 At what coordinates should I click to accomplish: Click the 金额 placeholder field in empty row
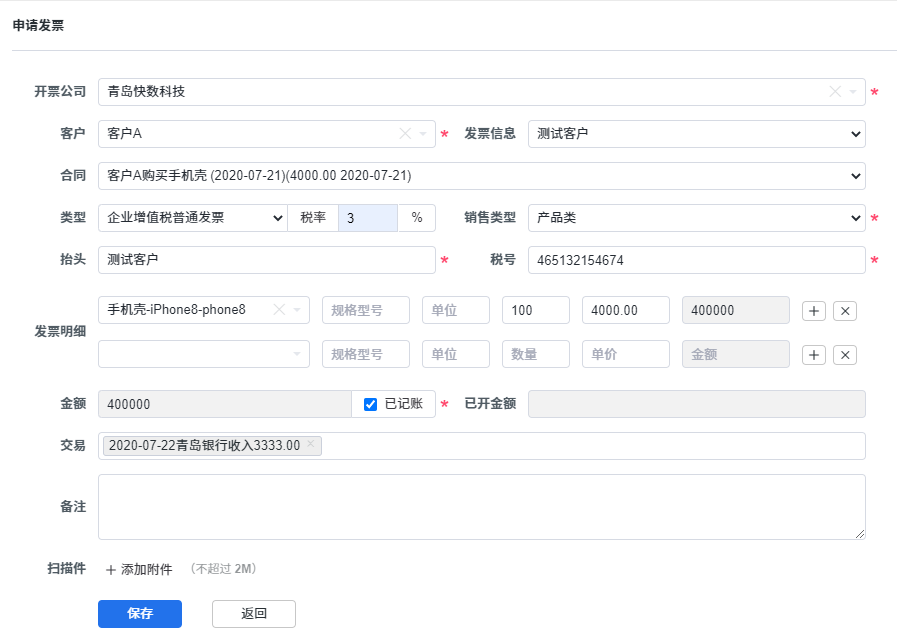(736, 354)
